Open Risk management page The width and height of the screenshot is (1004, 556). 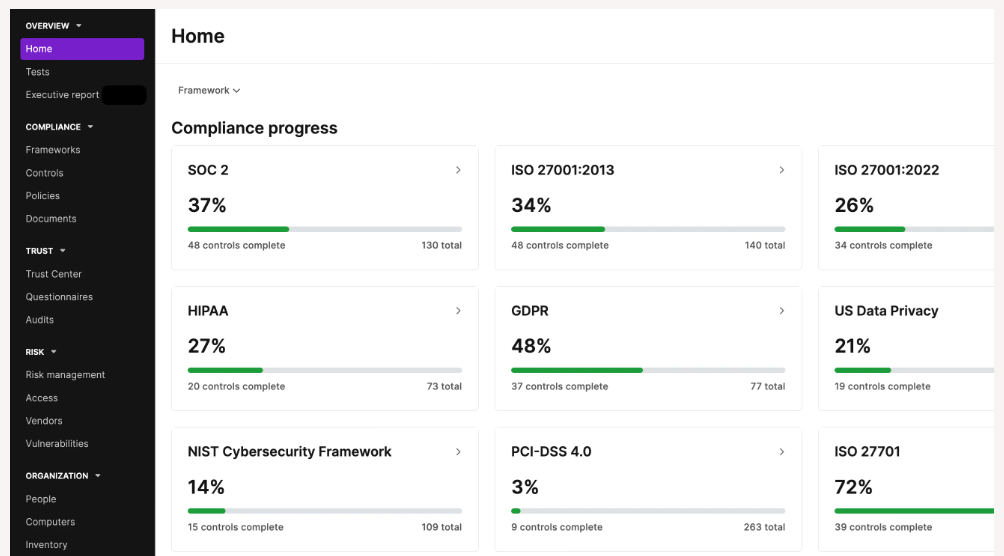pyautogui.click(x=65, y=375)
